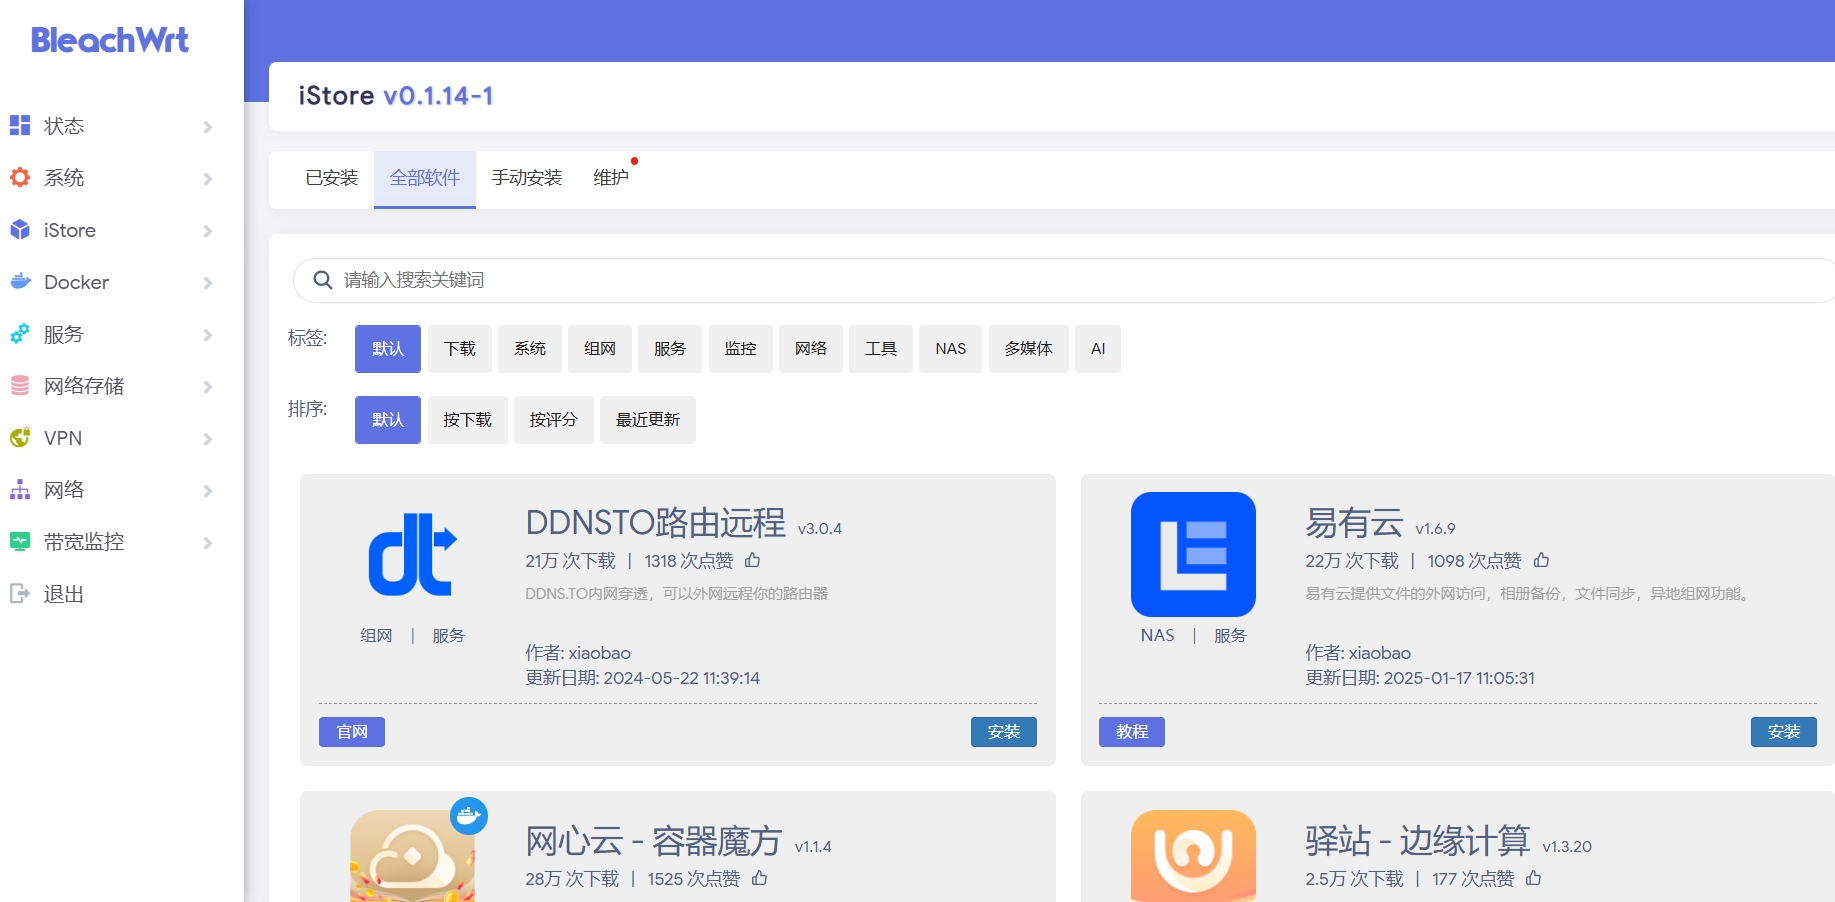Sort apps by 最近更新
1835x902 pixels.
(648, 420)
